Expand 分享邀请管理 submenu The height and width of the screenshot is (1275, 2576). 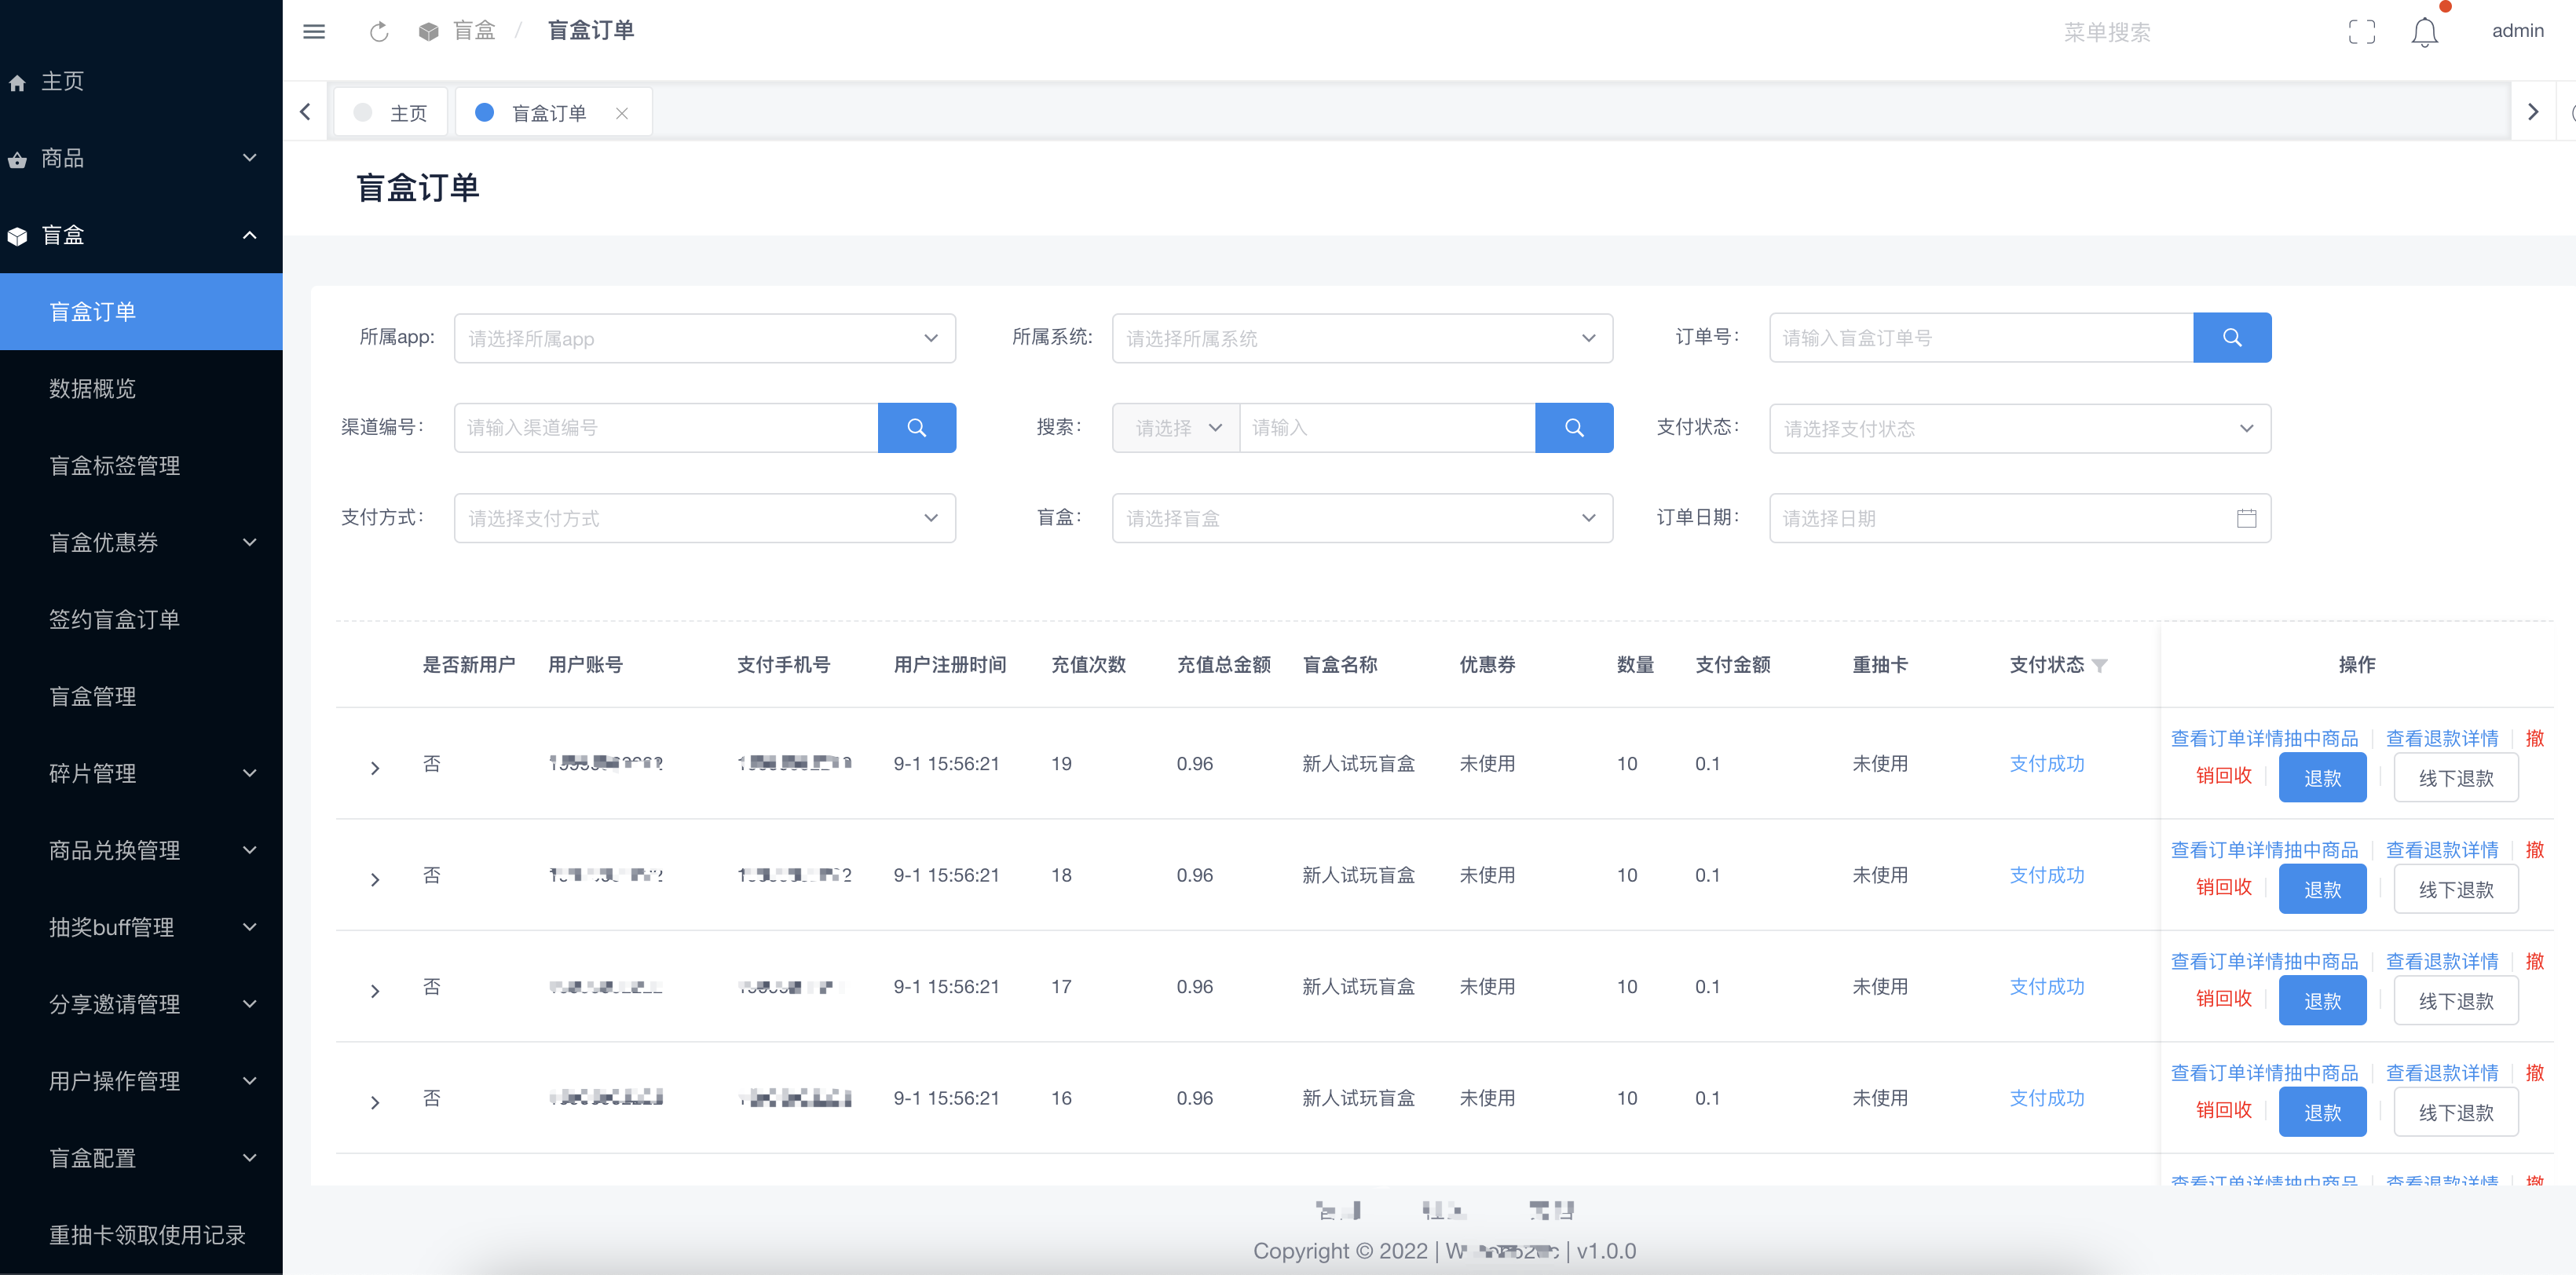141,1004
